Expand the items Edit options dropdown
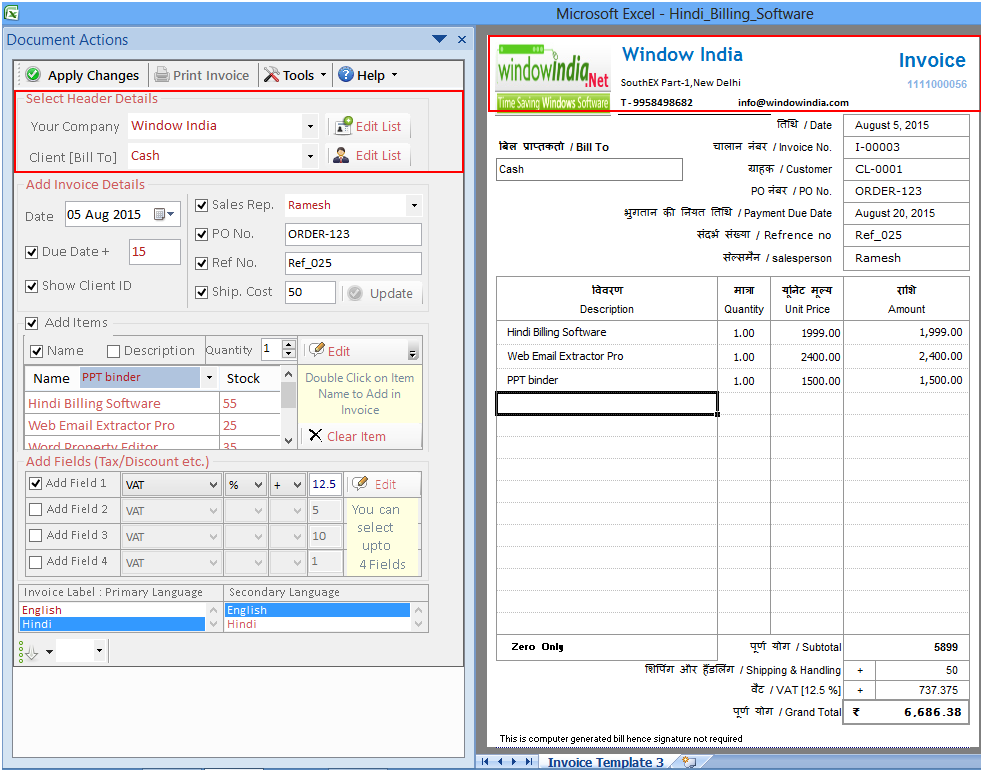Screen dimensions: 981x772 pos(412,353)
